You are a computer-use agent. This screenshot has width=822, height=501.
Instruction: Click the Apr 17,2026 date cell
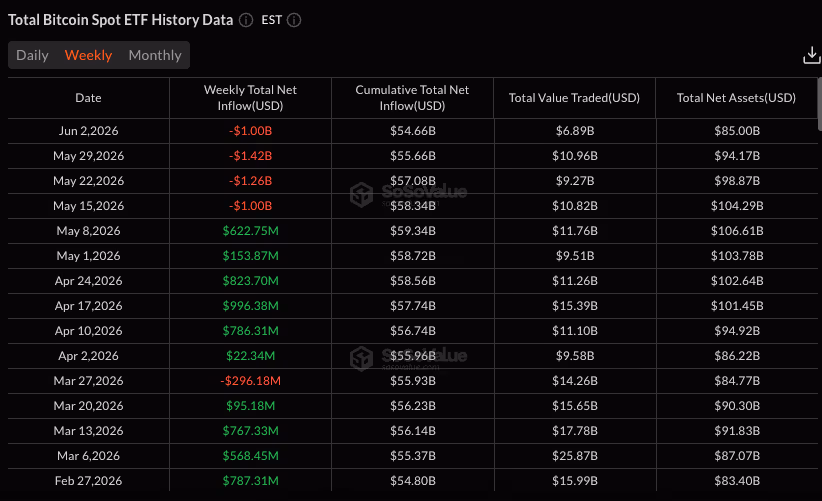pyautogui.click(x=89, y=306)
